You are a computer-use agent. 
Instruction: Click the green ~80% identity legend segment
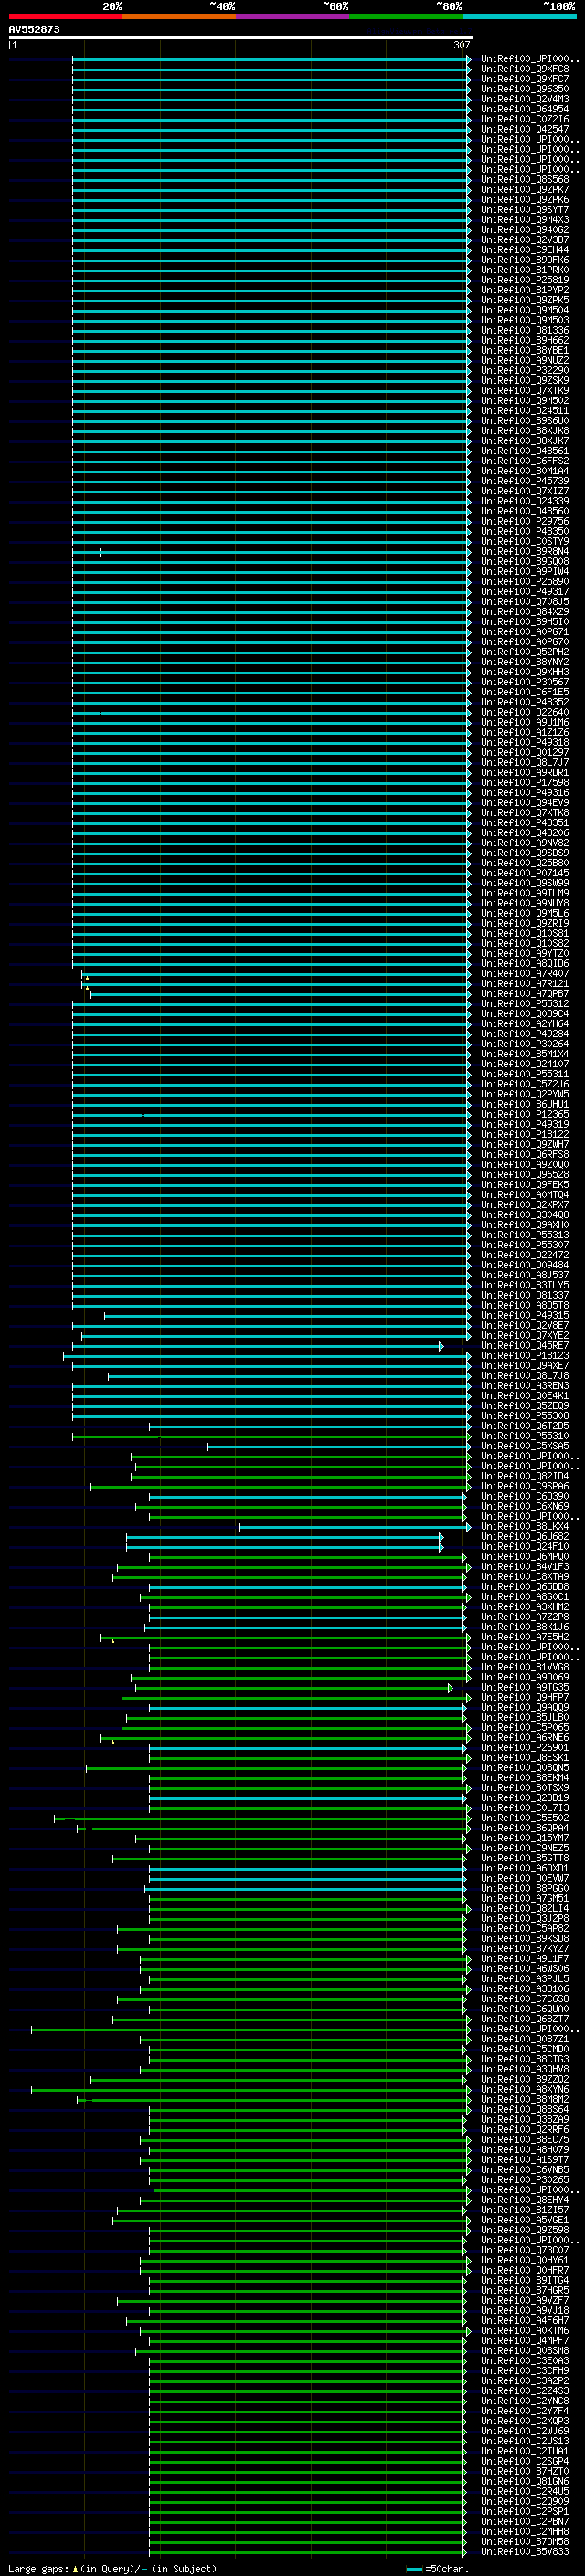tap(406, 16)
